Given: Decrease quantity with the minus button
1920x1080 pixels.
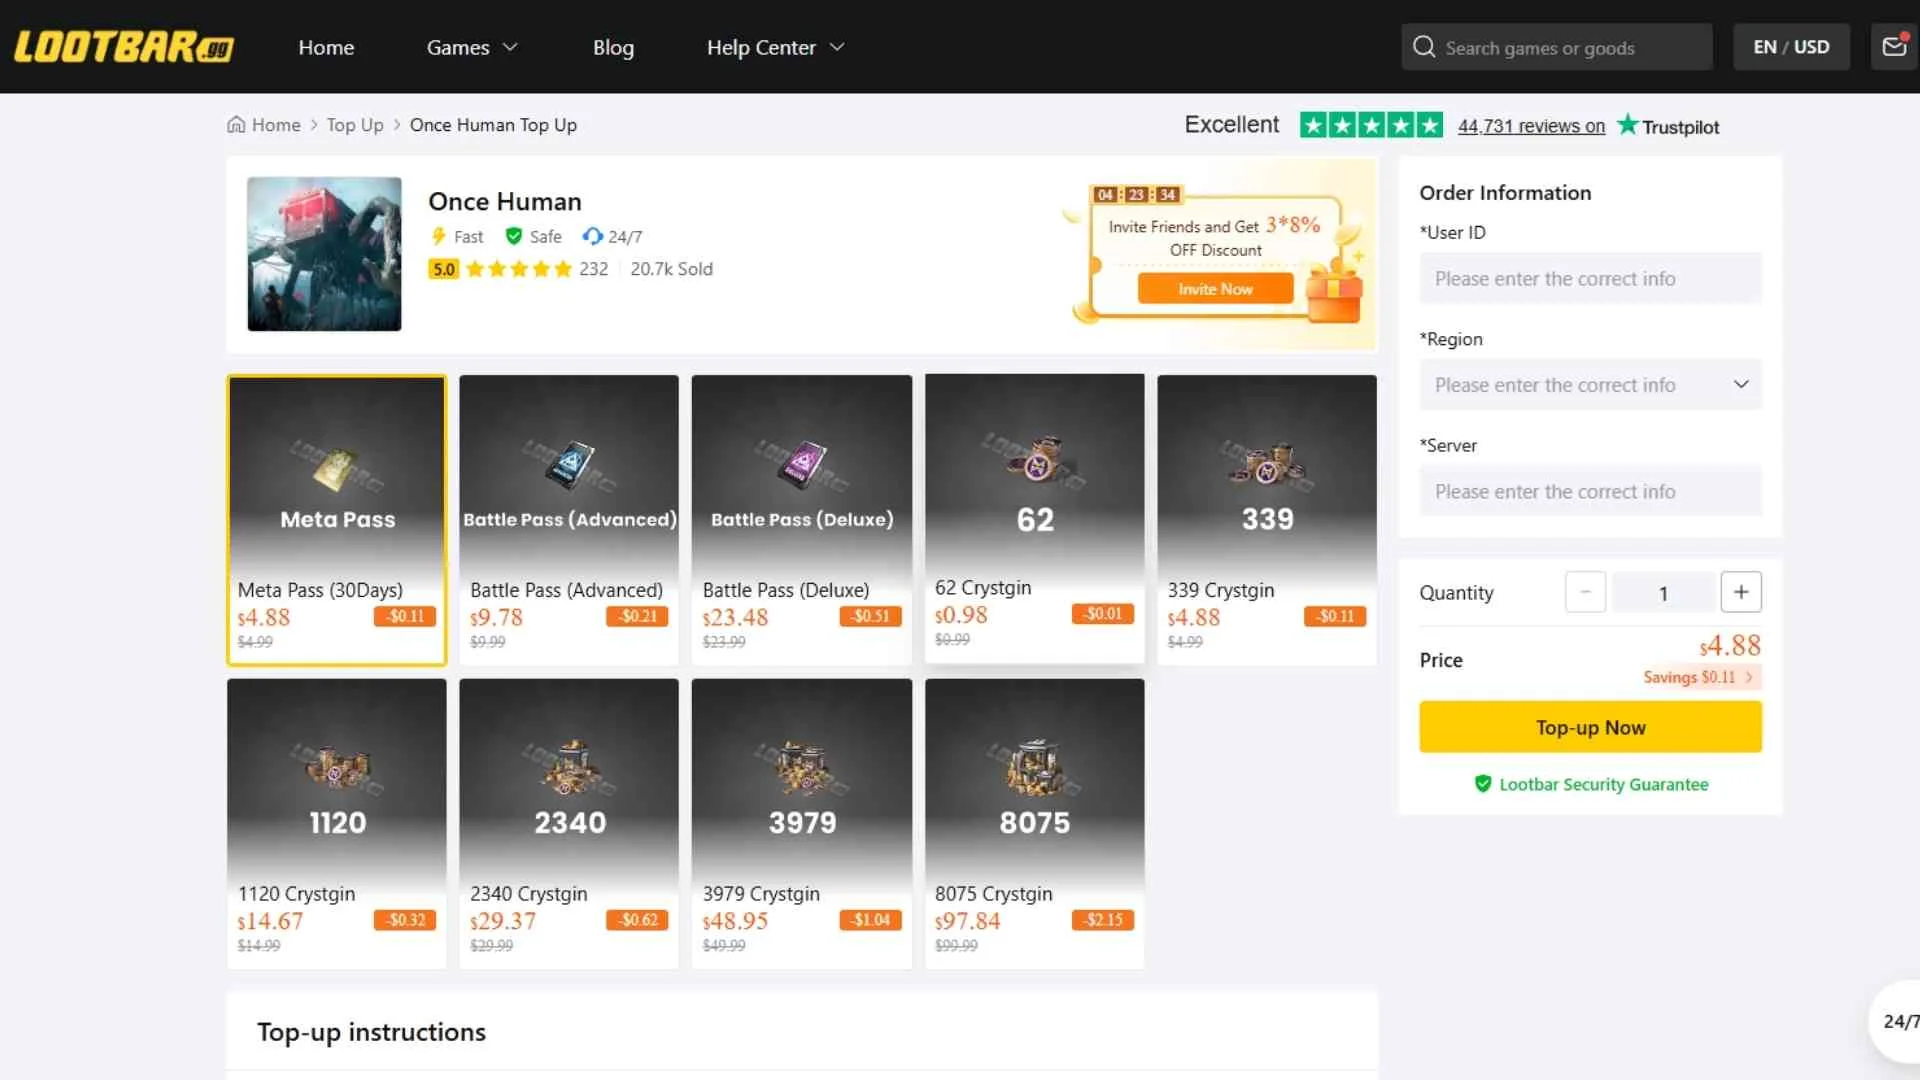Looking at the screenshot, I should point(1585,592).
